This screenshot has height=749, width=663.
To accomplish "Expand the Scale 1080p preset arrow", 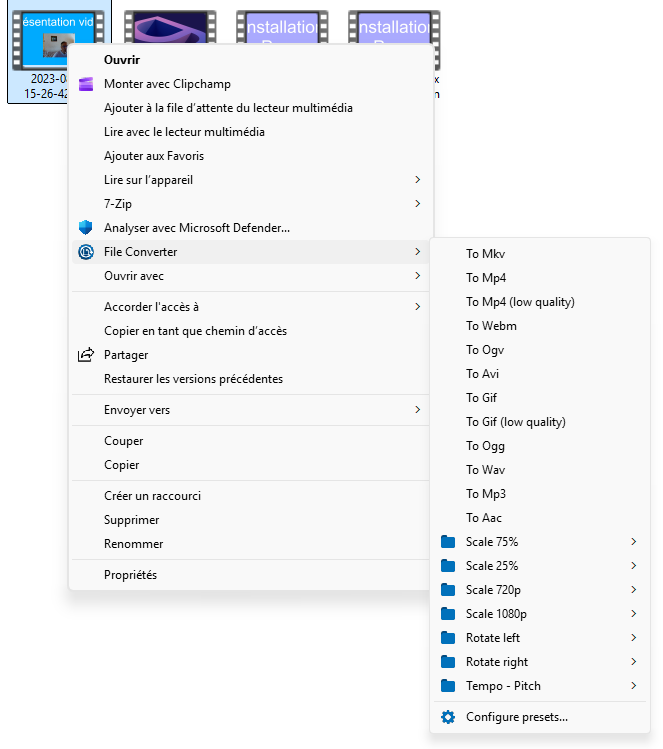I will 633,614.
